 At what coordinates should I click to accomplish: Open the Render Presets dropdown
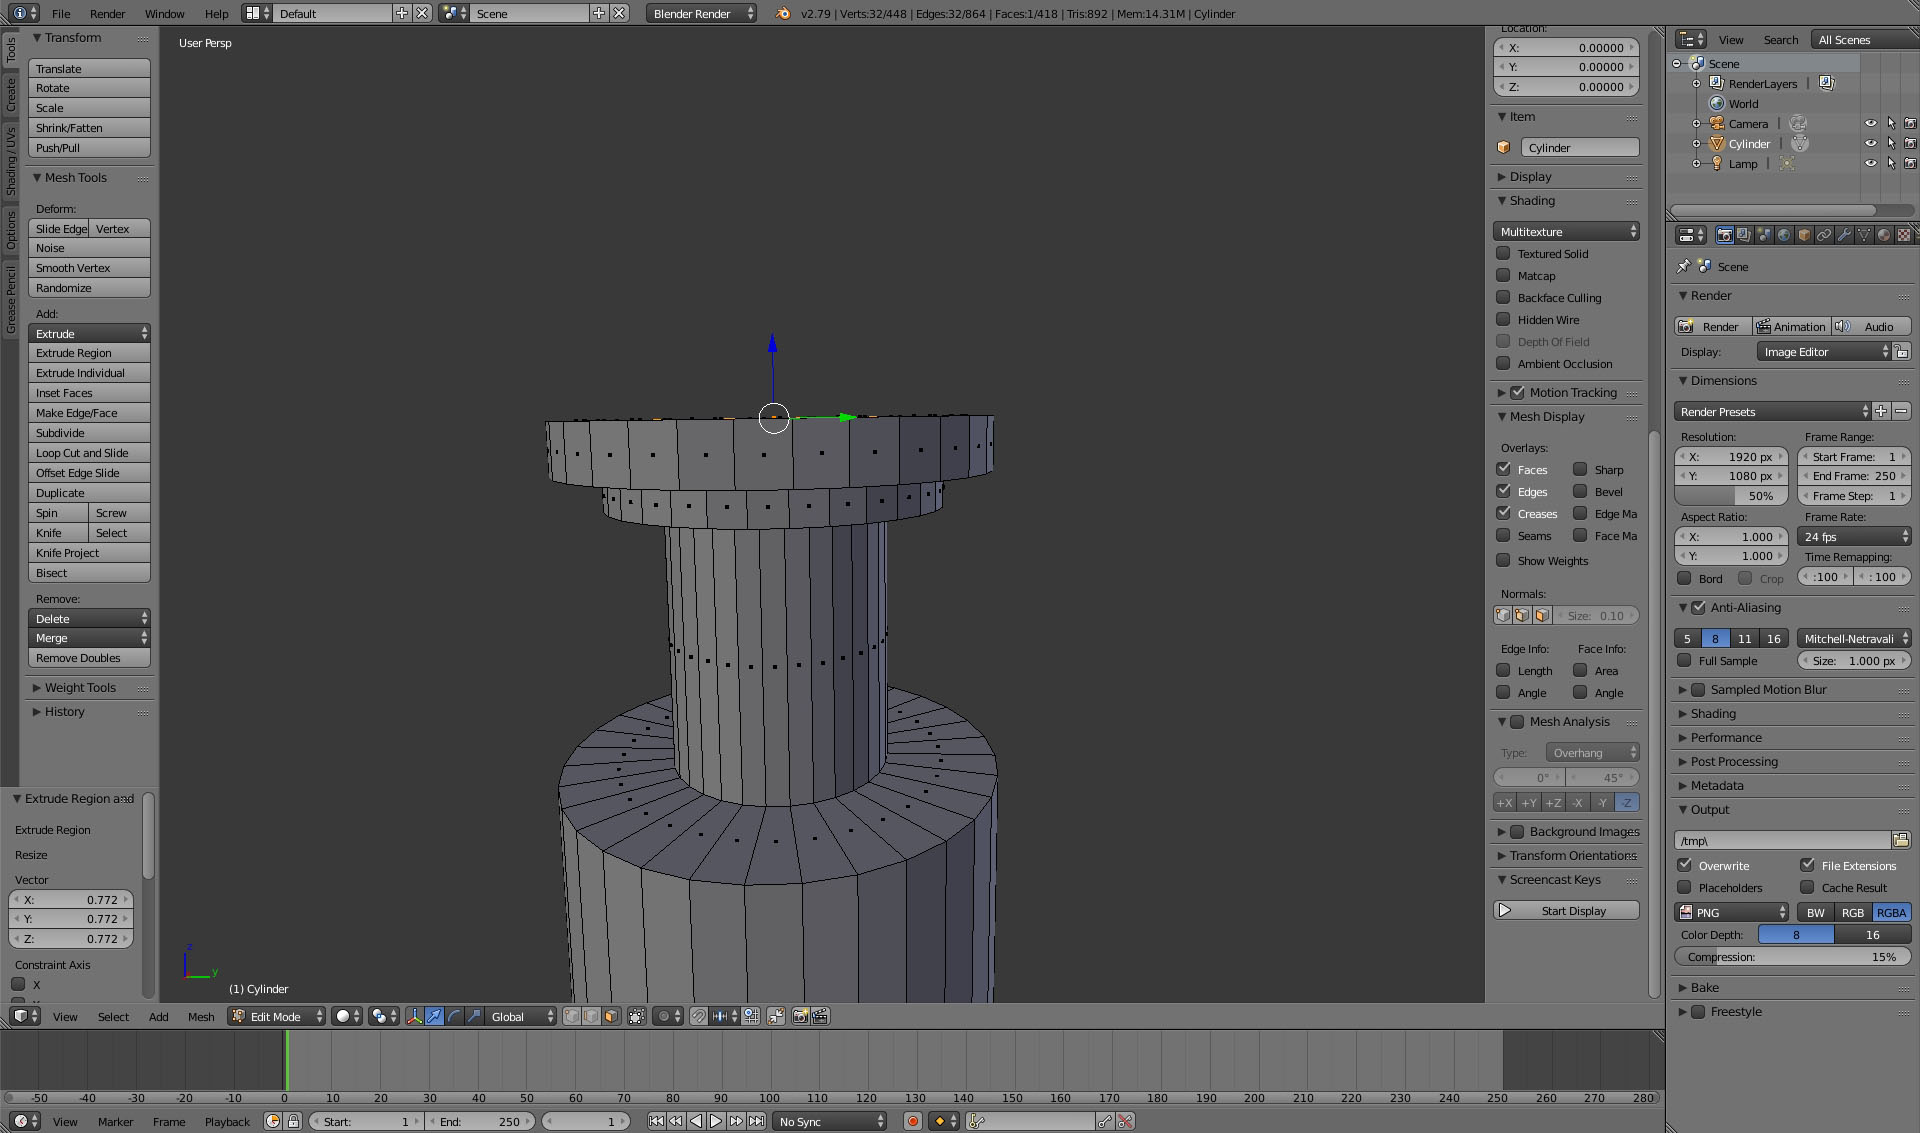click(1772, 411)
